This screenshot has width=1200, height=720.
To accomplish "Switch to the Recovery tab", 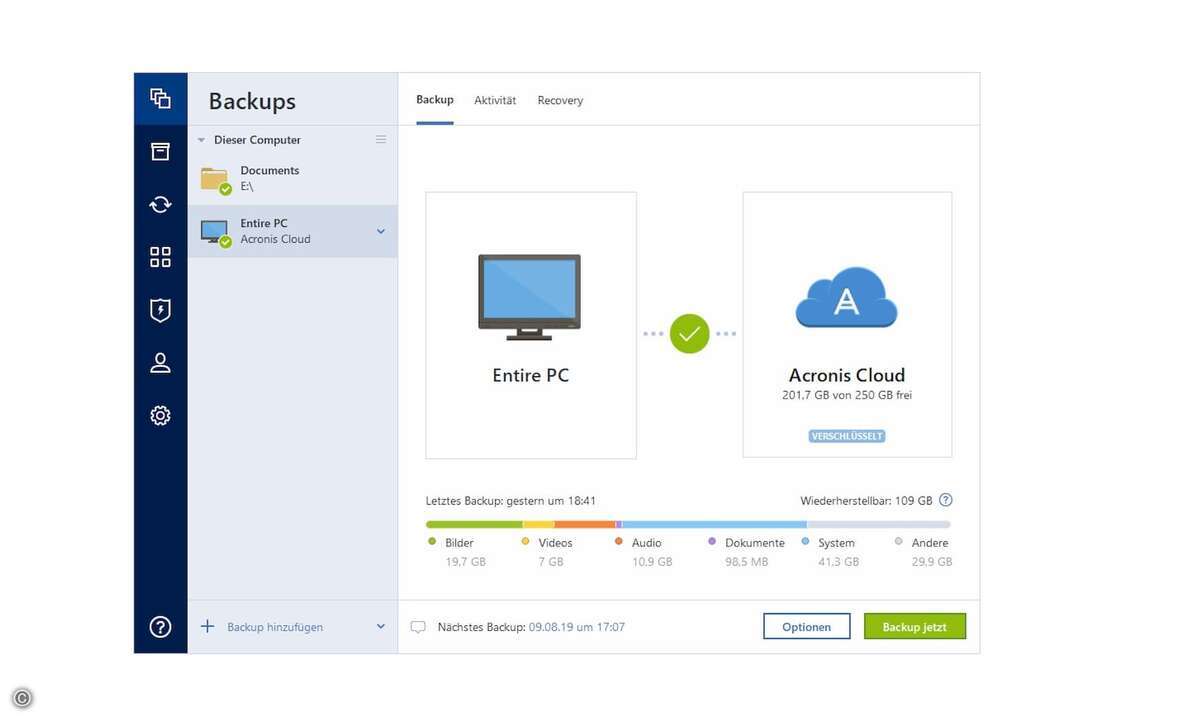I will point(560,100).
